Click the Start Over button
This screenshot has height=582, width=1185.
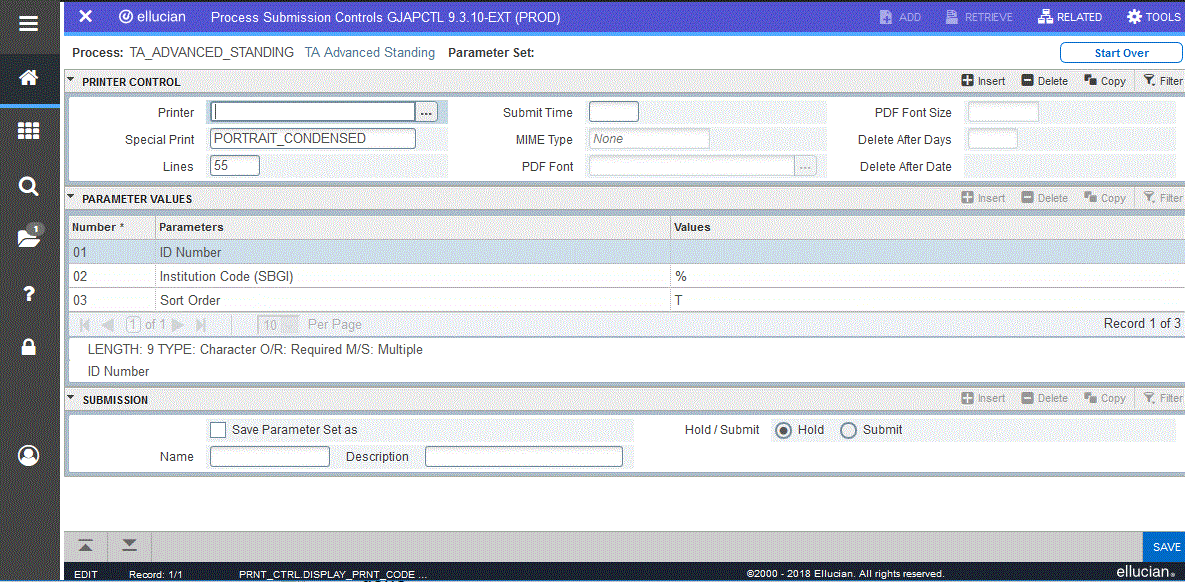pyautogui.click(x=1121, y=53)
